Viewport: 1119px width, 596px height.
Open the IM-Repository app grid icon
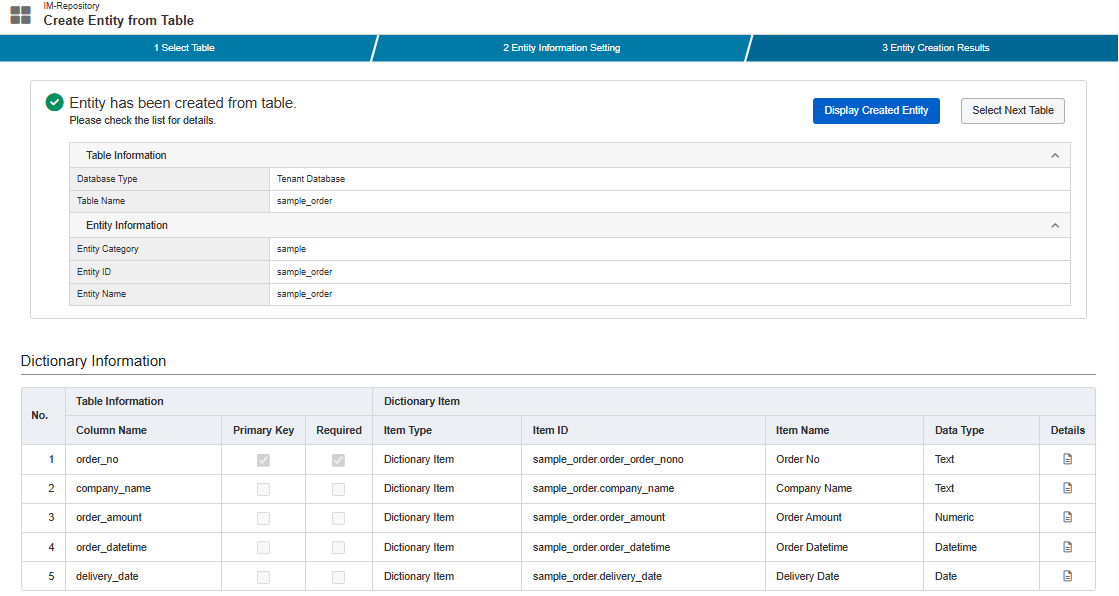pos(21,15)
